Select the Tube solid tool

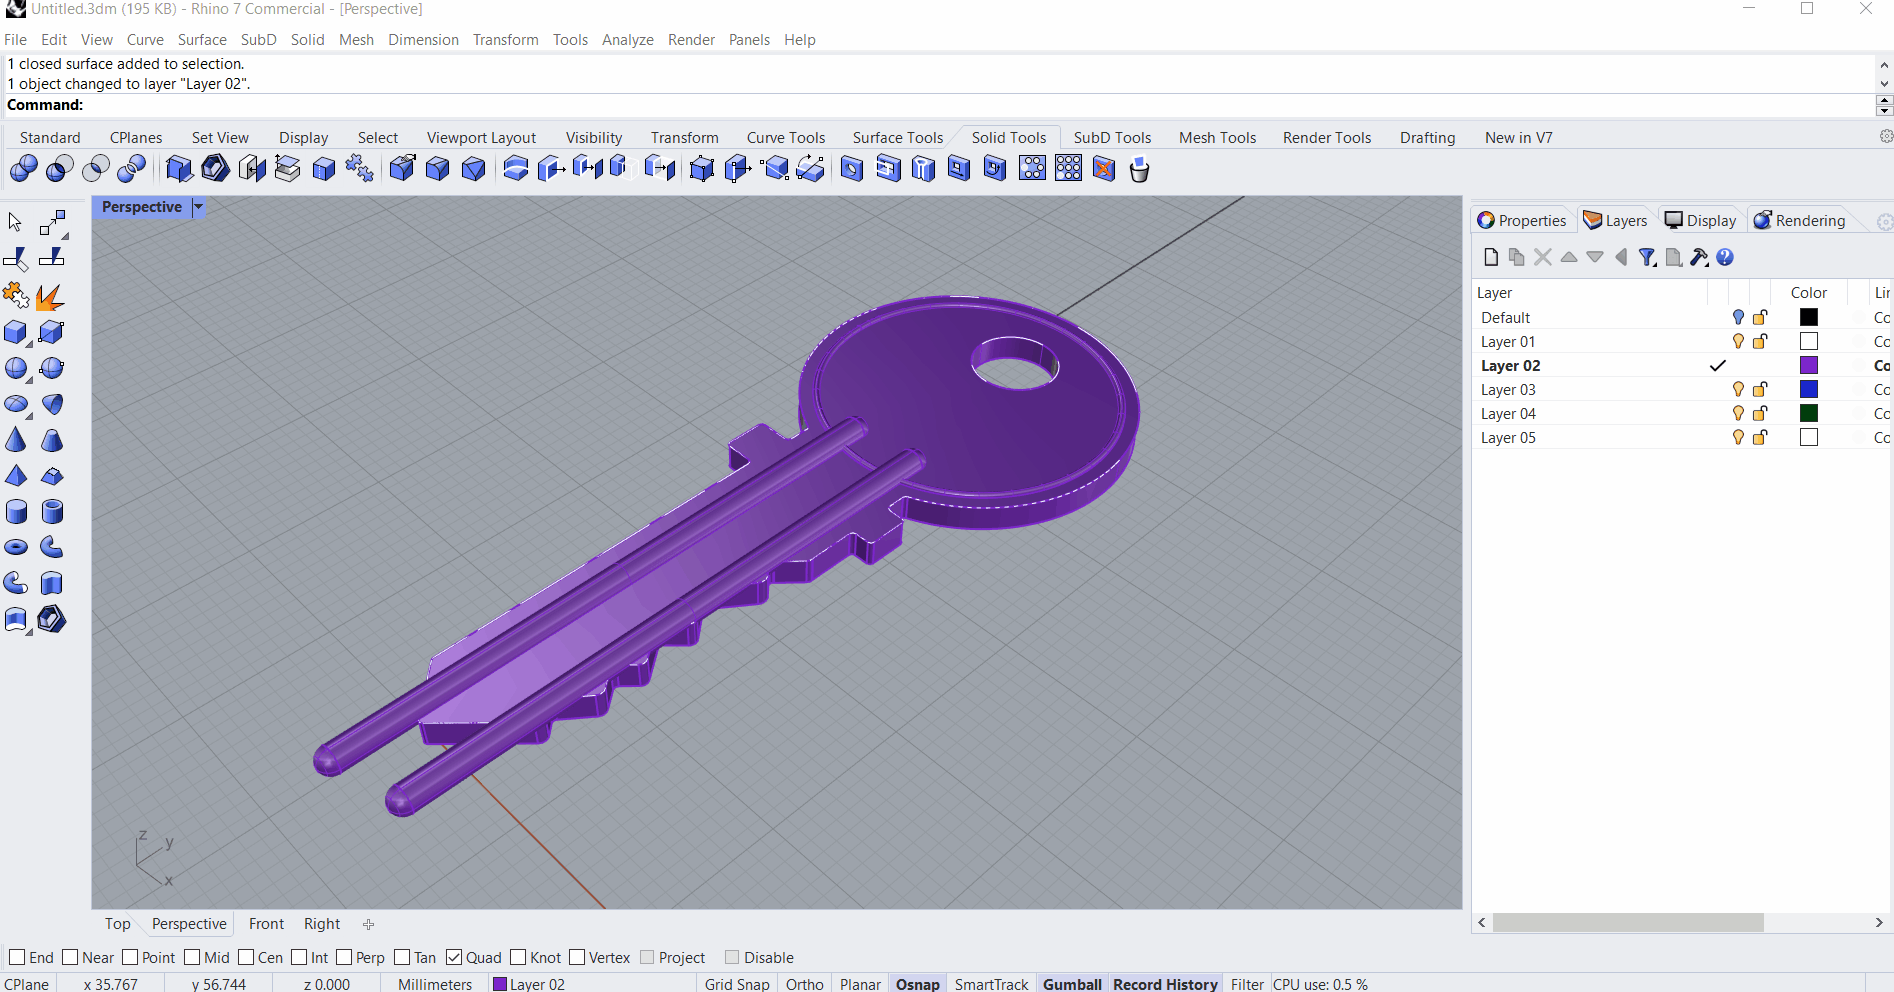(52, 512)
